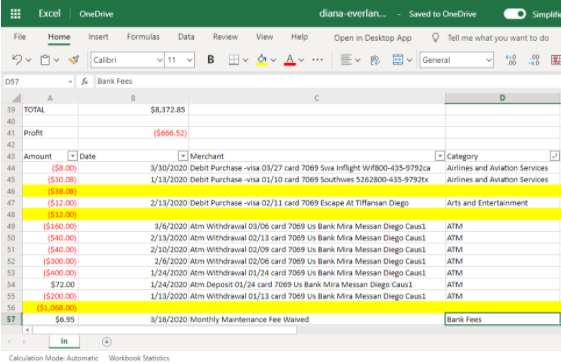Click the diana-everlan file name
561x363 pixels.
352,14
